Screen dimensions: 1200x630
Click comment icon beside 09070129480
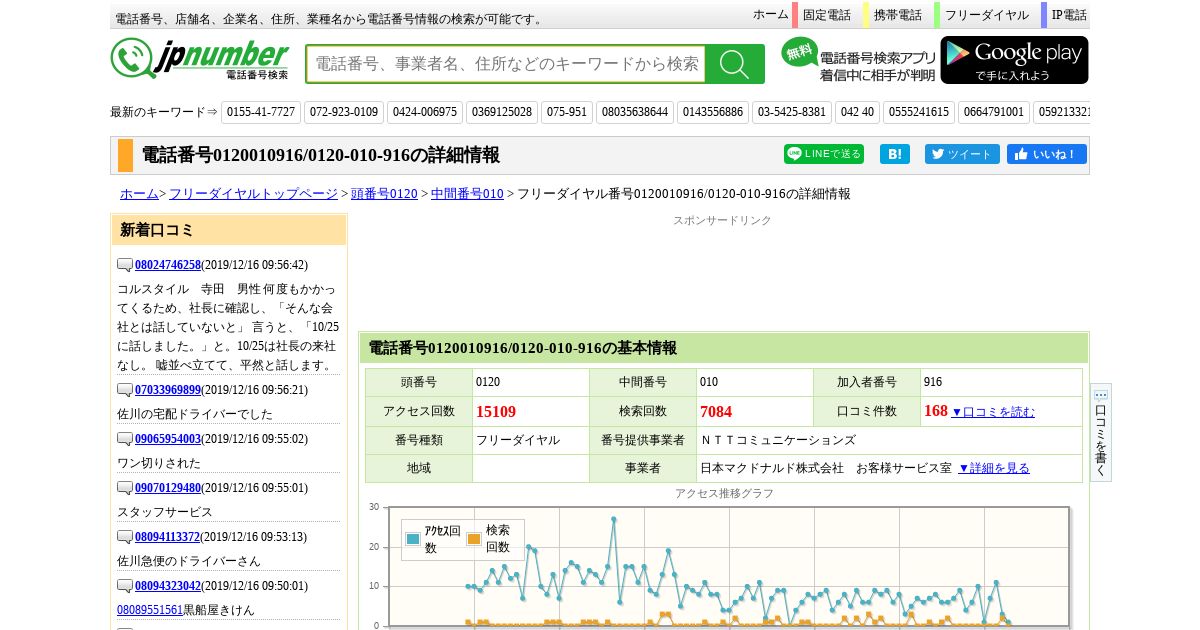click(125, 488)
